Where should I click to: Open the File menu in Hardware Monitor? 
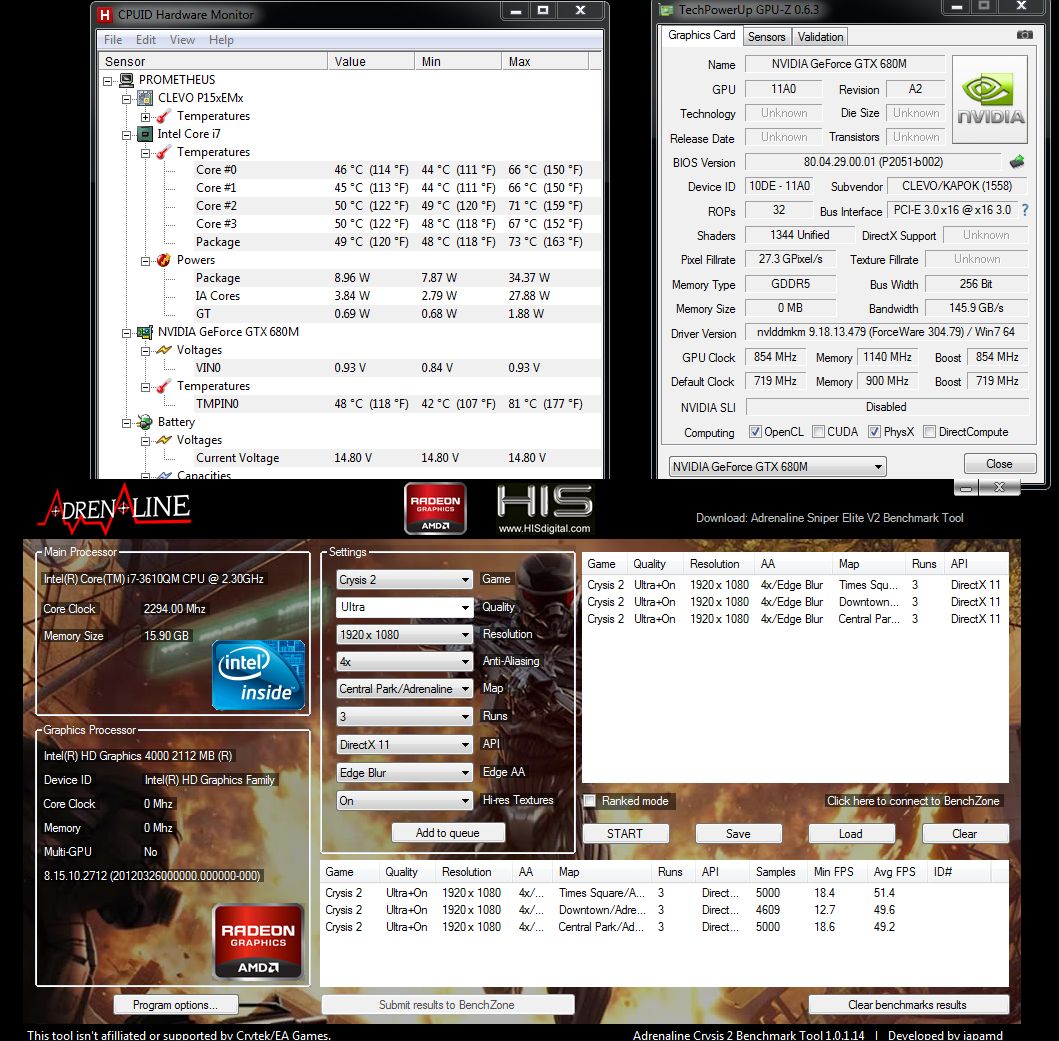point(113,40)
